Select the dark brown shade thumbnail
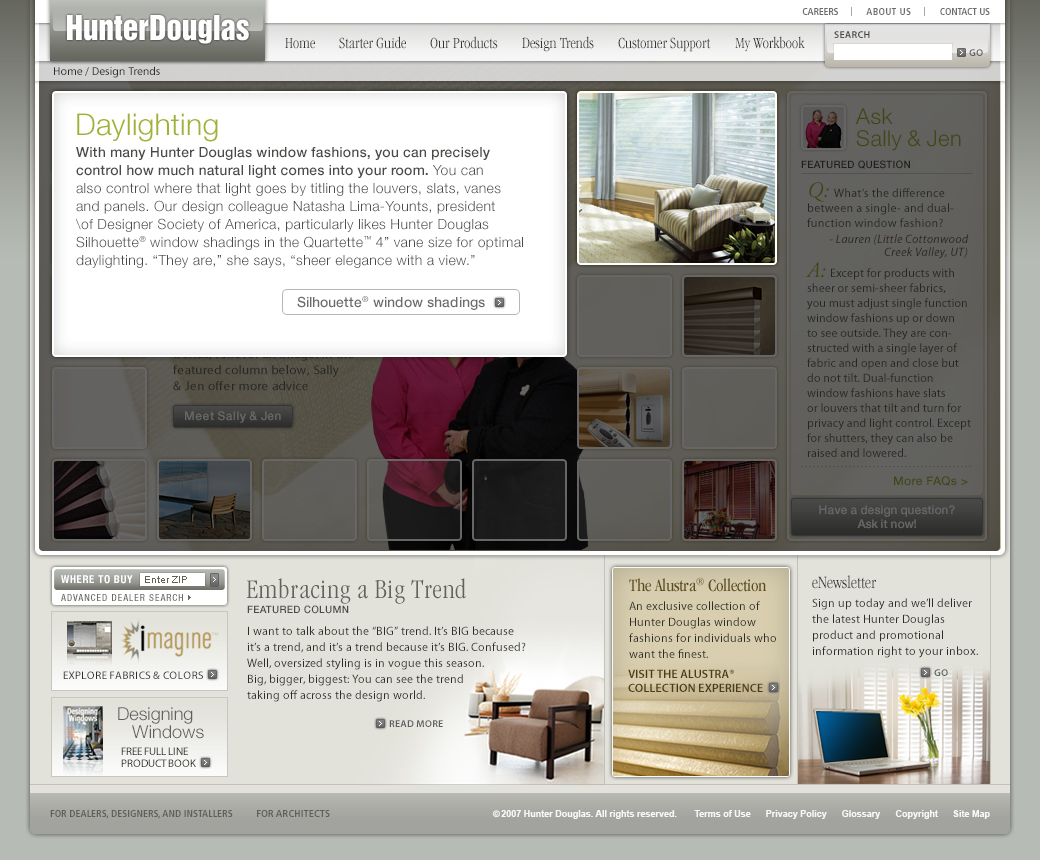 (x=729, y=316)
